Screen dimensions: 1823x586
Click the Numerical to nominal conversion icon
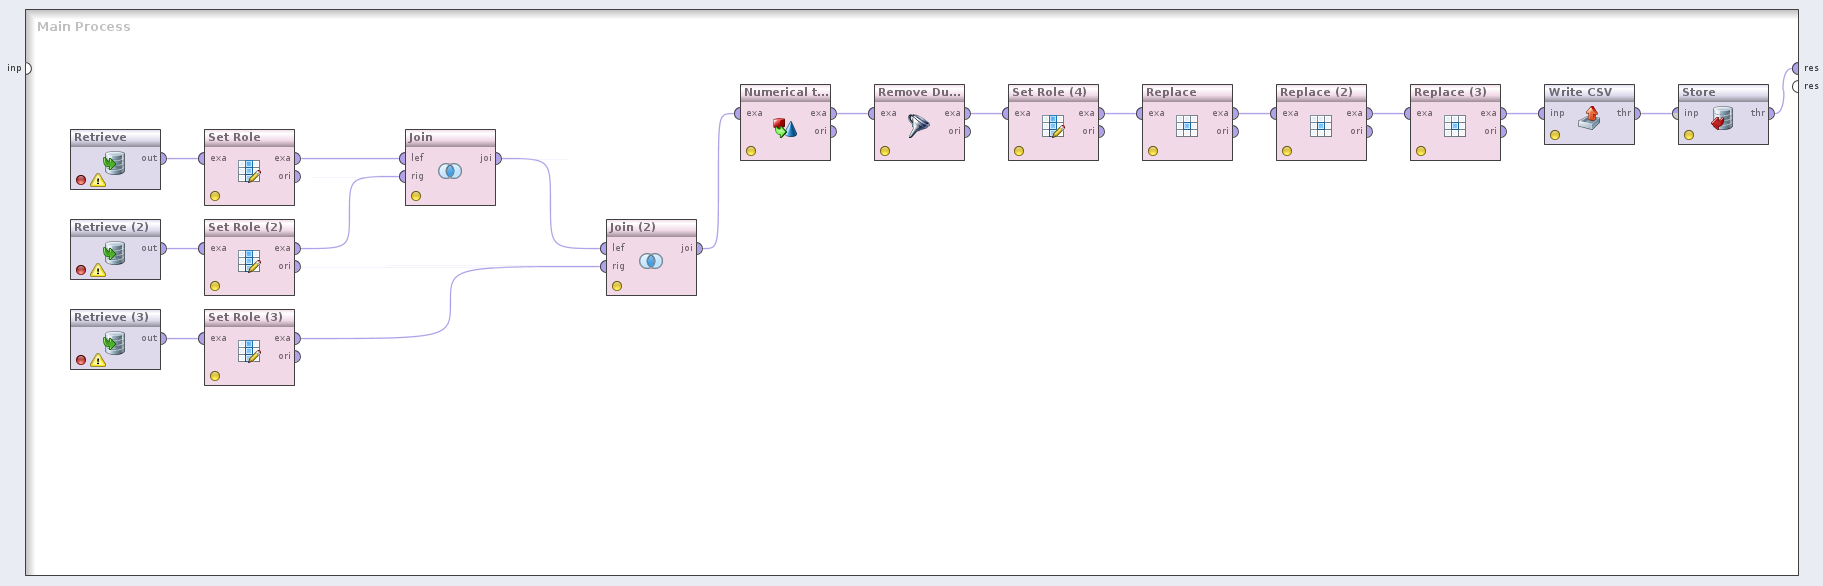coord(785,127)
